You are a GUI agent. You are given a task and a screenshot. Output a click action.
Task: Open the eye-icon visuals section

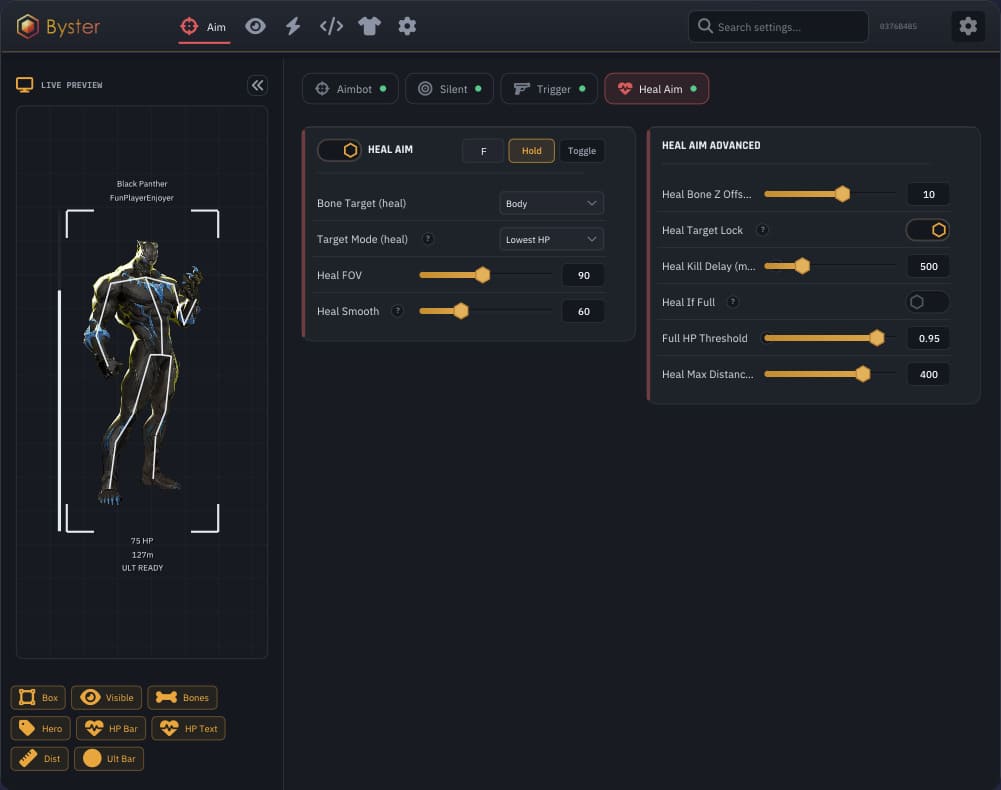coord(255,26)
